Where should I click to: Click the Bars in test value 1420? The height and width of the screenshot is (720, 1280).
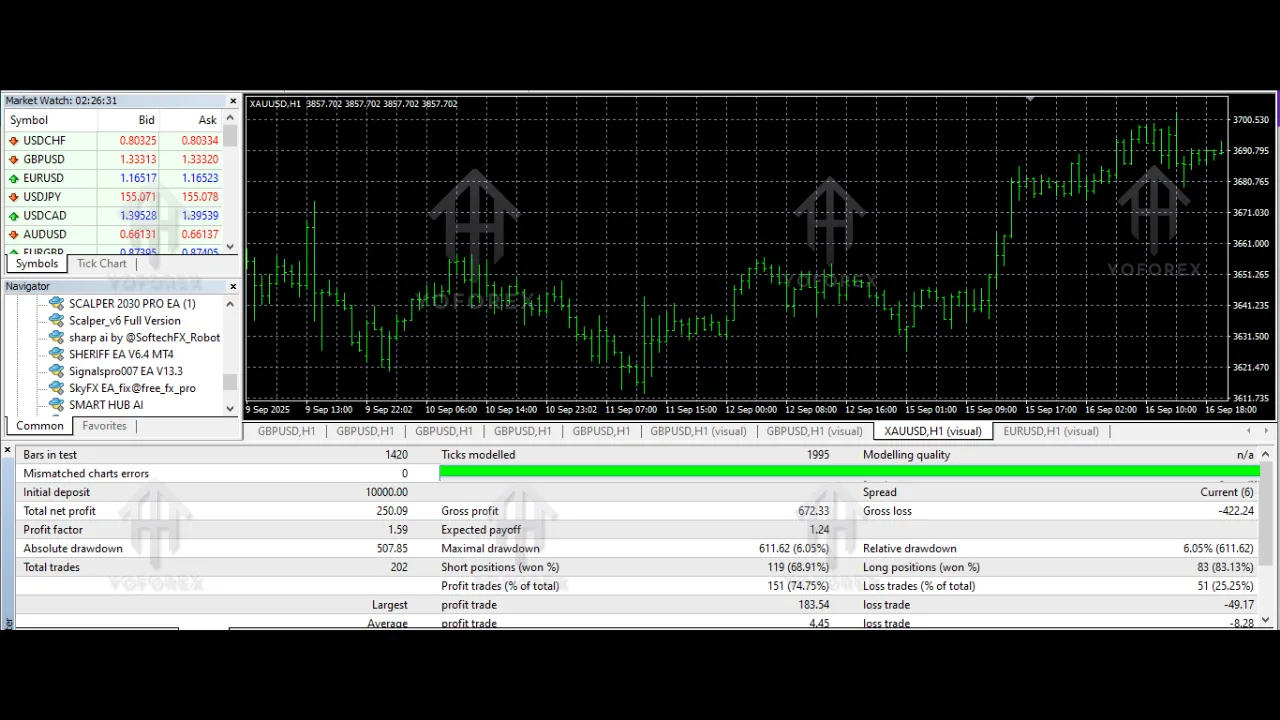pyautogui.click(x=396, y=455)
